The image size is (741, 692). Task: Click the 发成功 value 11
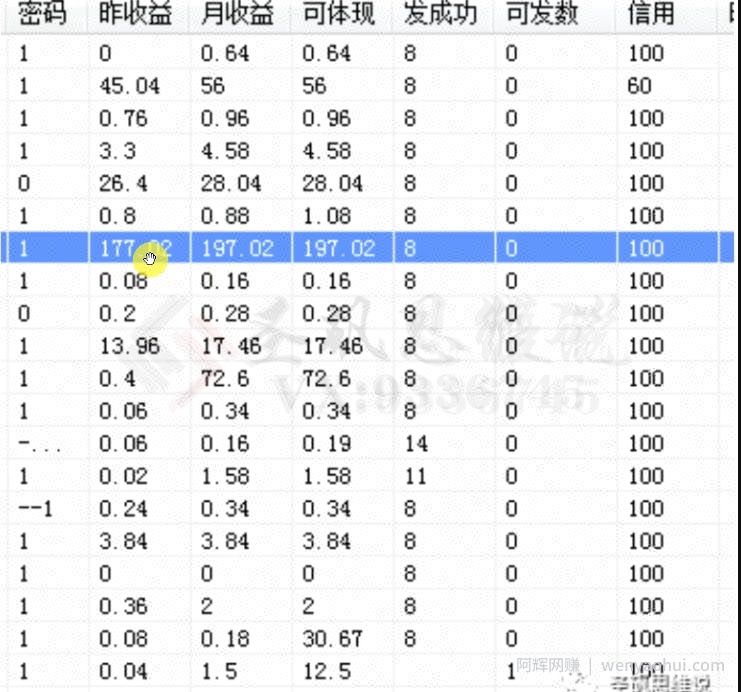pyautogui.click(x=416, y=476)
